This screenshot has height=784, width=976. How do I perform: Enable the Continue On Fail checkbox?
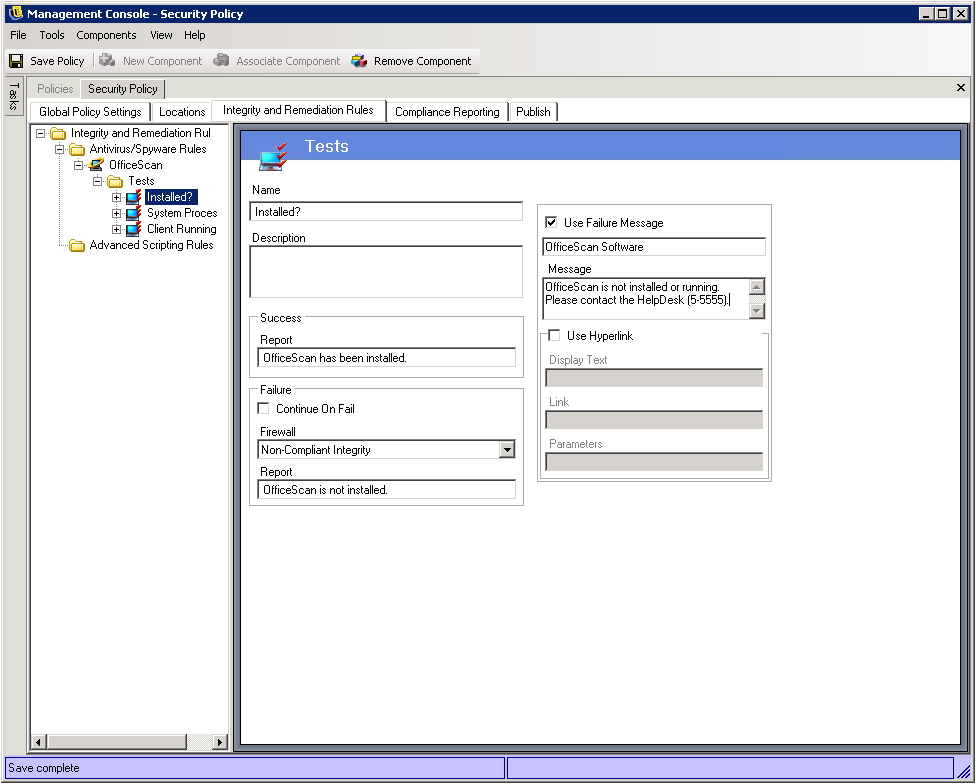(x=263, y=408)
